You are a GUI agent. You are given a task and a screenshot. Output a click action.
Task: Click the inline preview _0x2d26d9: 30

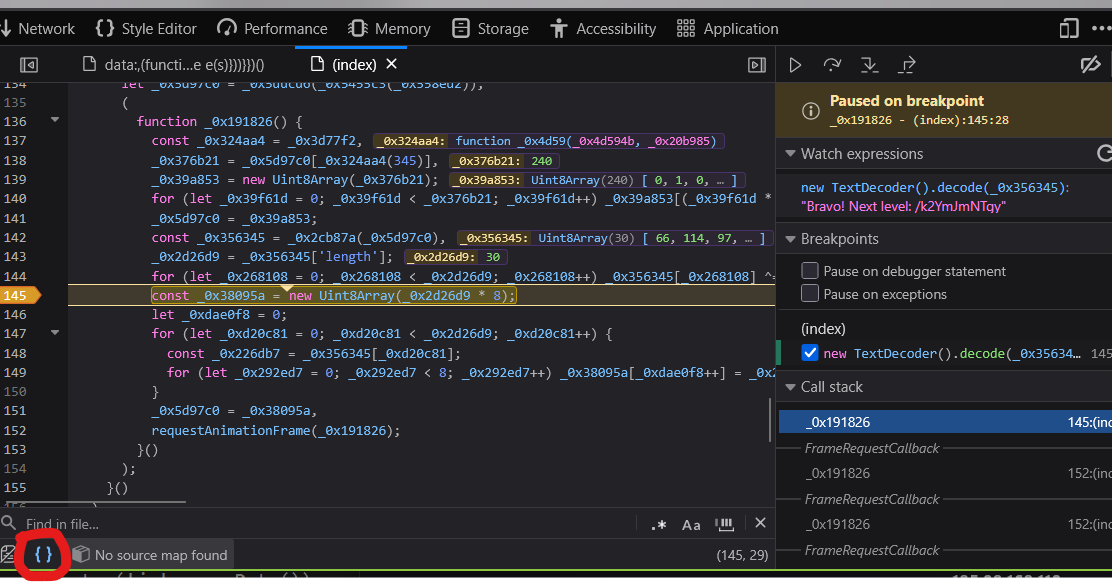click(456, 257)
